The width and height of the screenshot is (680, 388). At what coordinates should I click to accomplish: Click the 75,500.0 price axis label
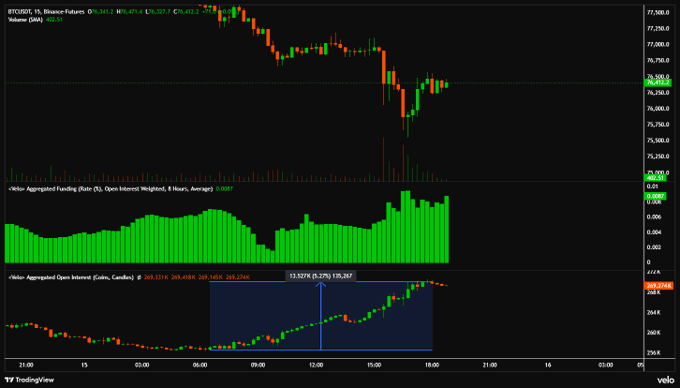click(x=658, y=141)
